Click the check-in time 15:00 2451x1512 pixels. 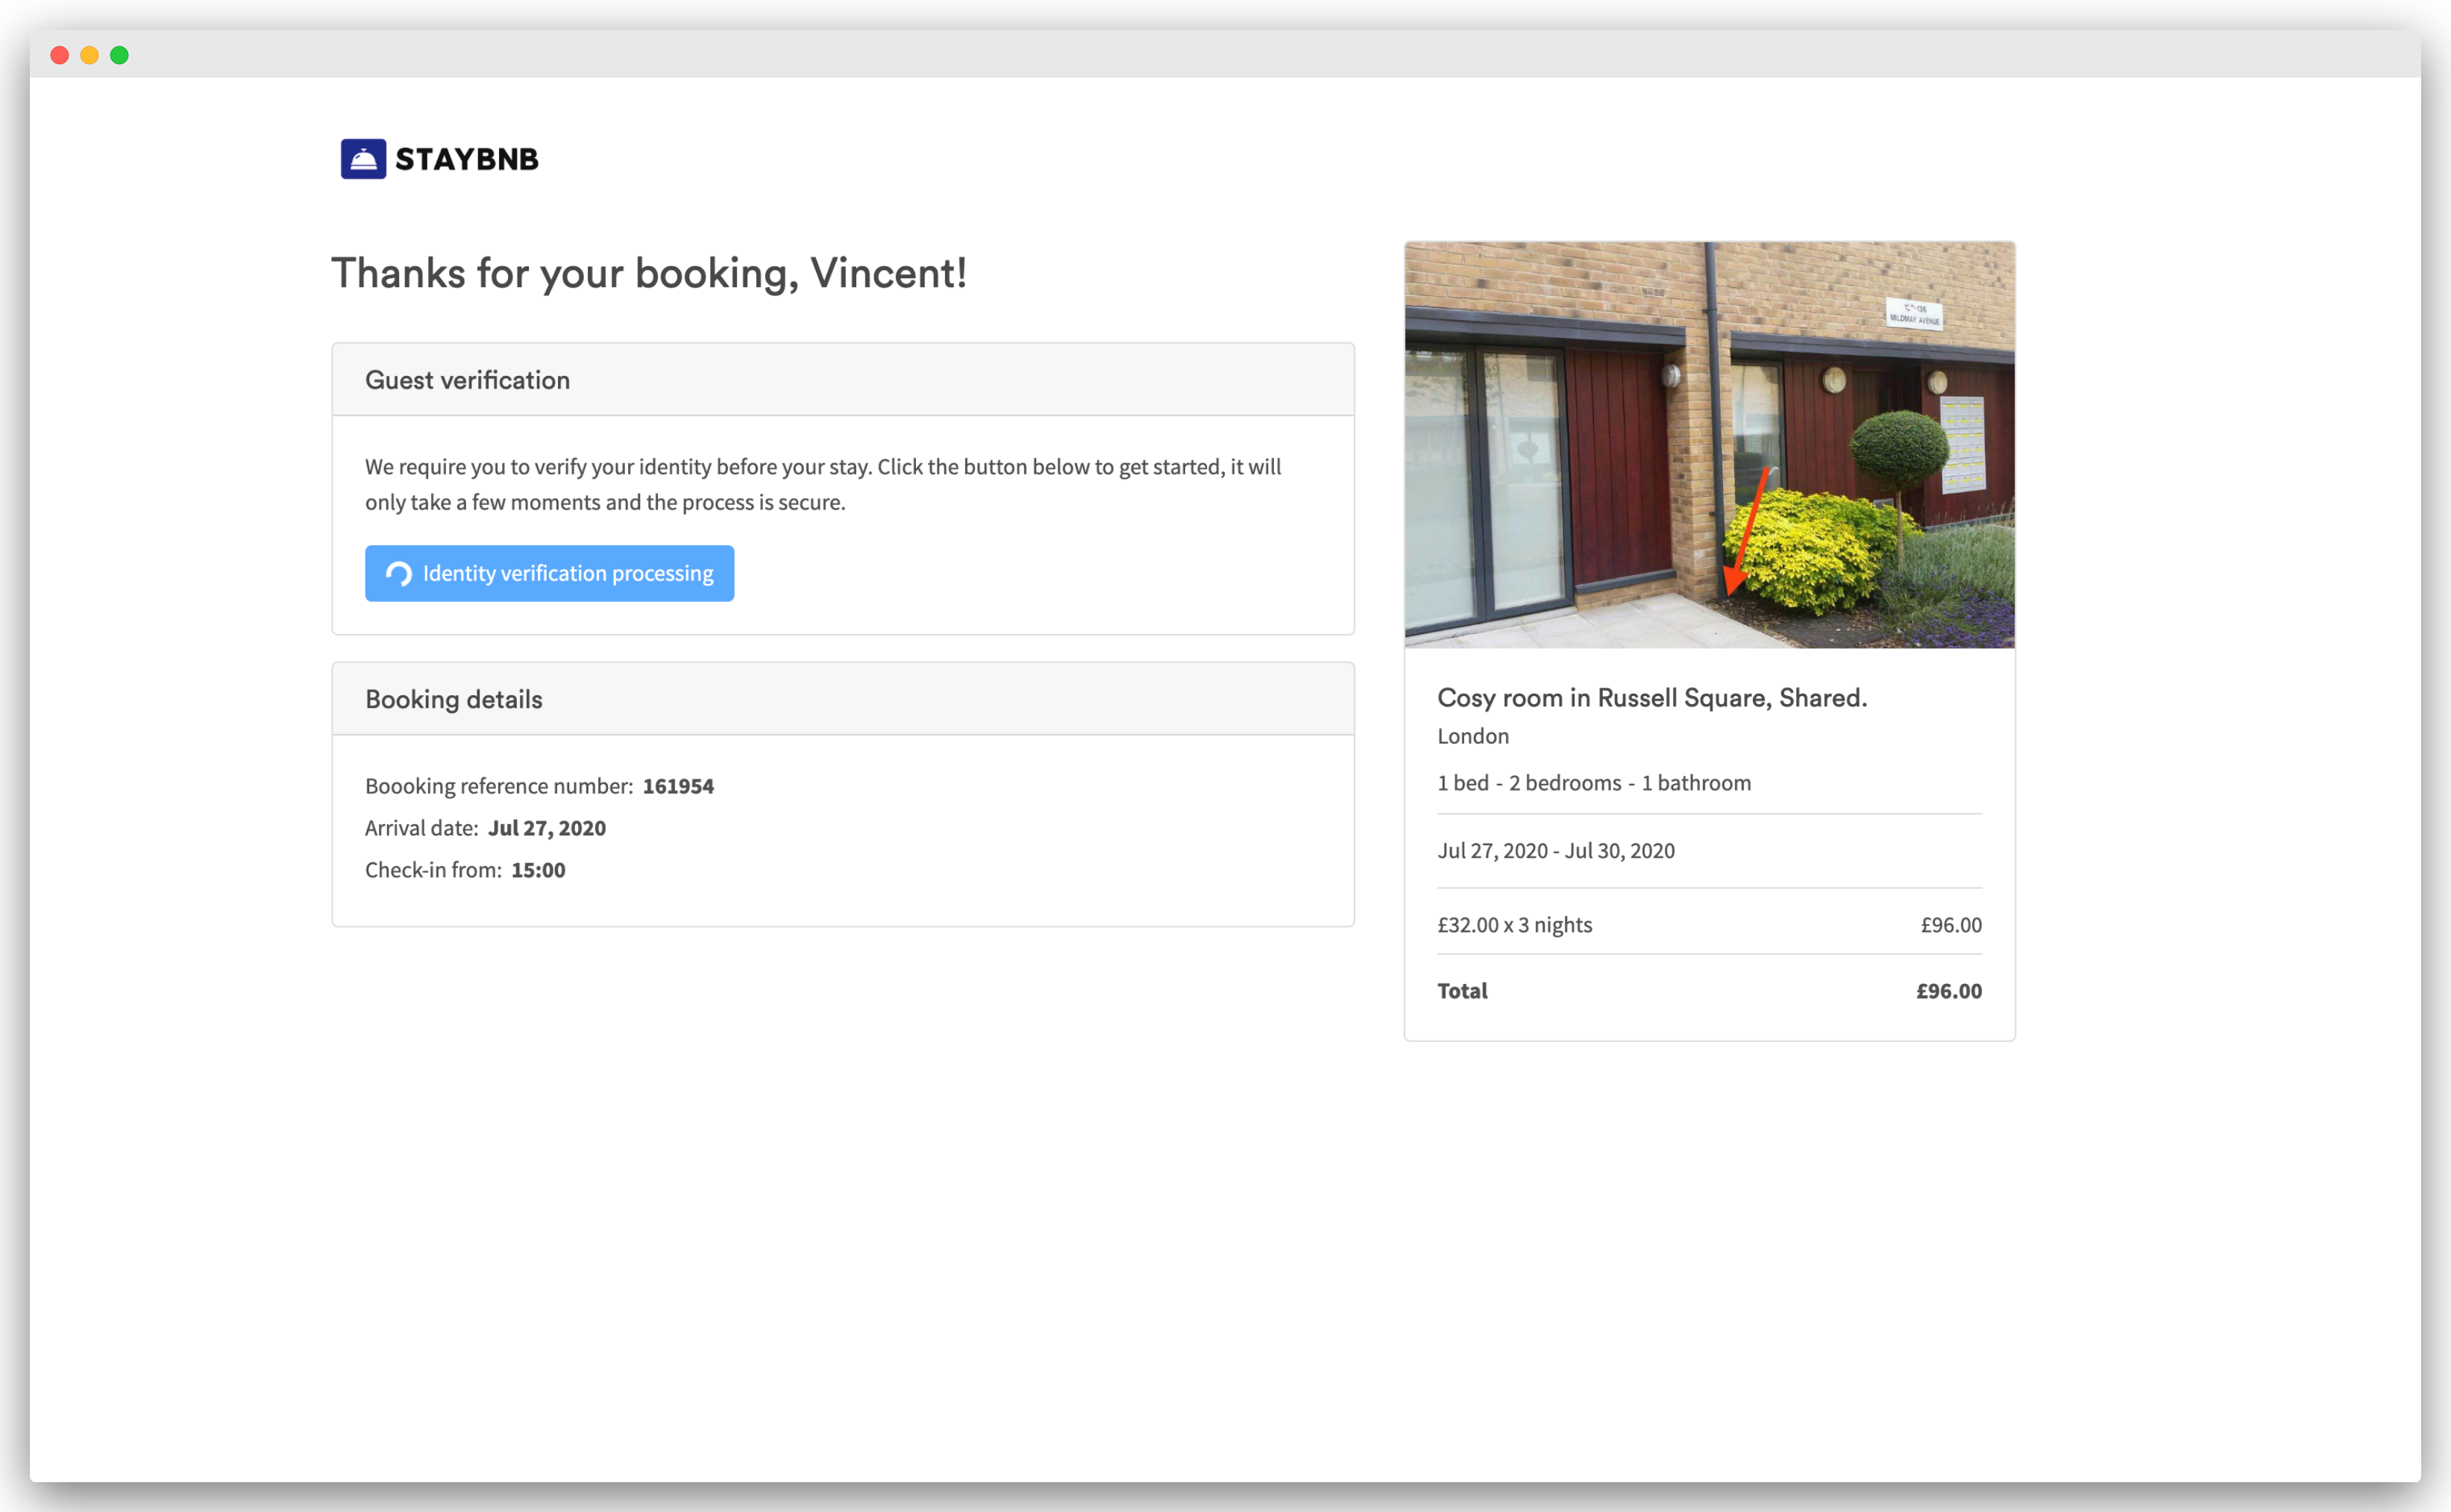coord(538,870)
